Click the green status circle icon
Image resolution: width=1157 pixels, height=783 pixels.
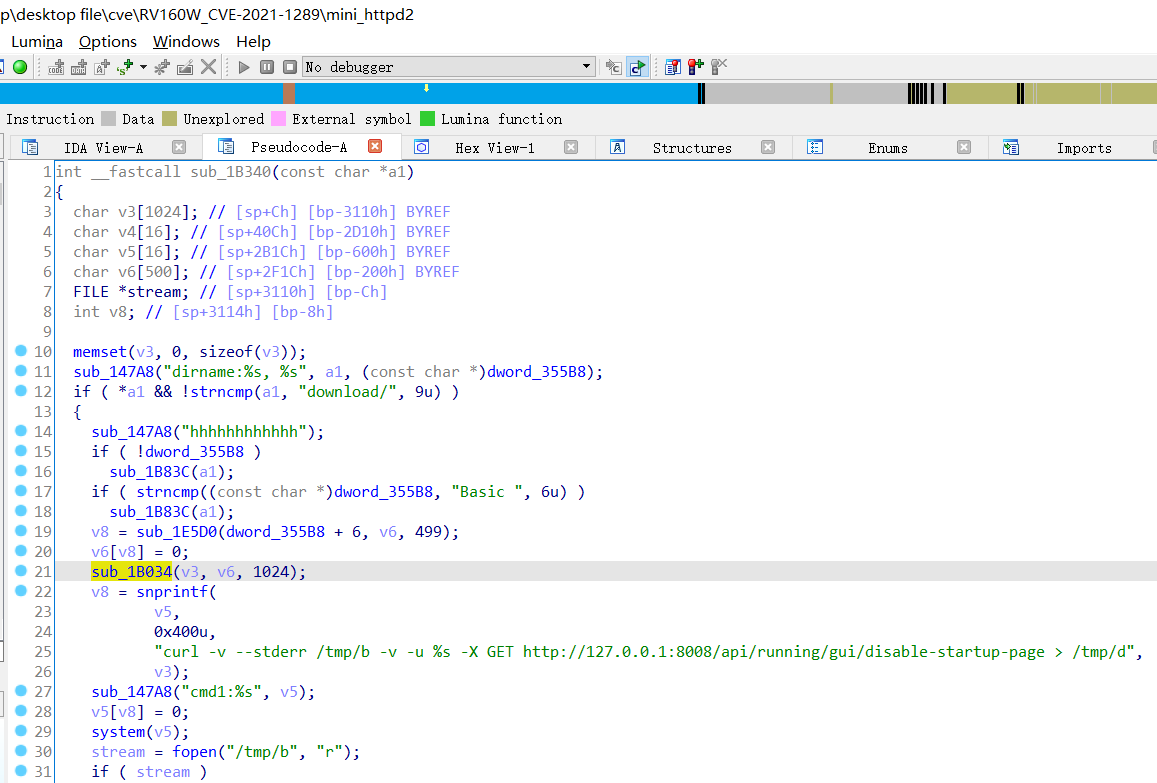20,67
